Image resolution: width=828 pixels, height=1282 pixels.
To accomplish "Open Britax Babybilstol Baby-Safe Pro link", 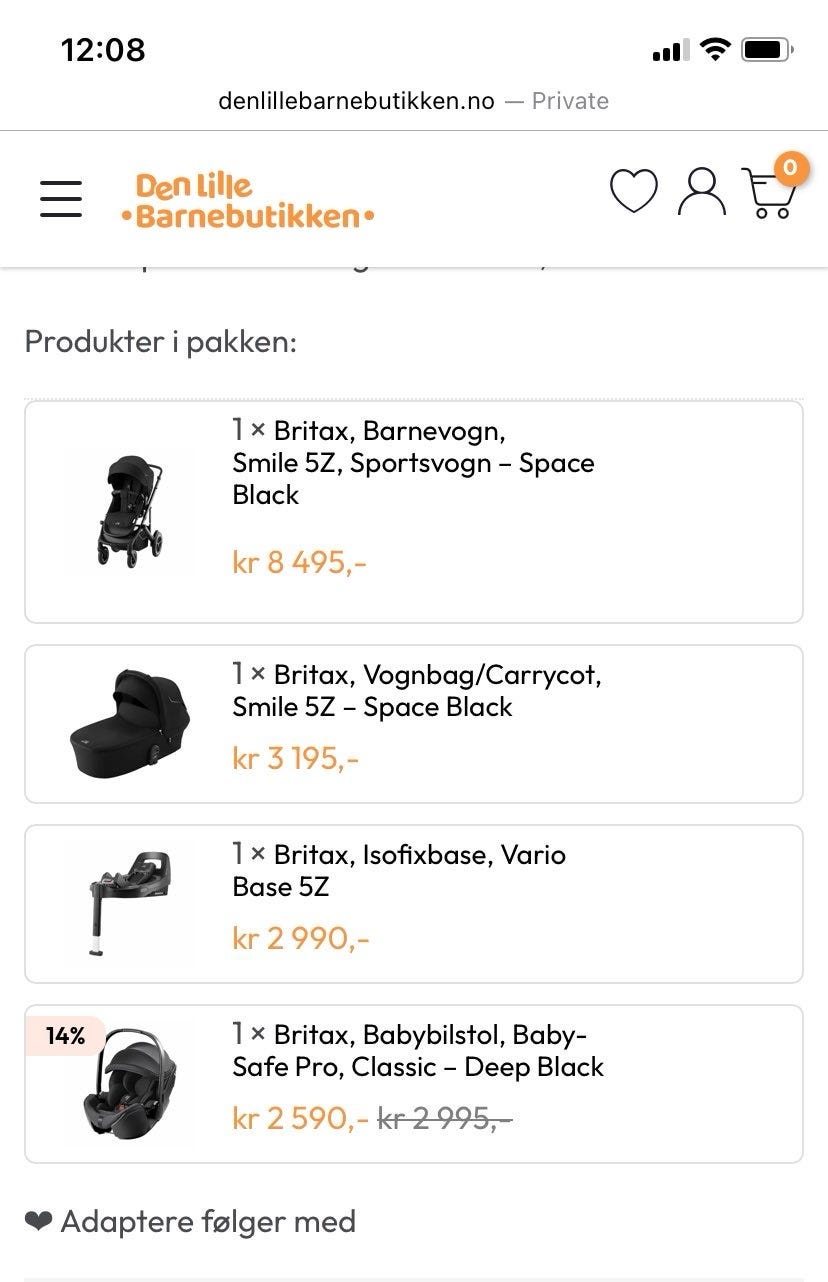I will pos(417,1050).
